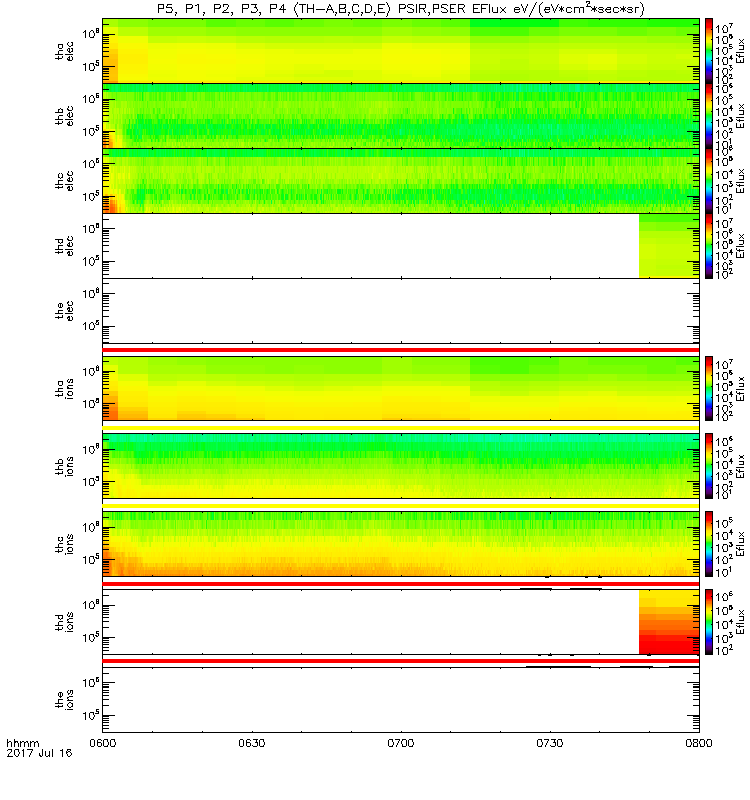Screen dimensions: 750x800
Task: Select the 'tha ions' panel label
Action: pyautogui.click(x=65, y=388)
